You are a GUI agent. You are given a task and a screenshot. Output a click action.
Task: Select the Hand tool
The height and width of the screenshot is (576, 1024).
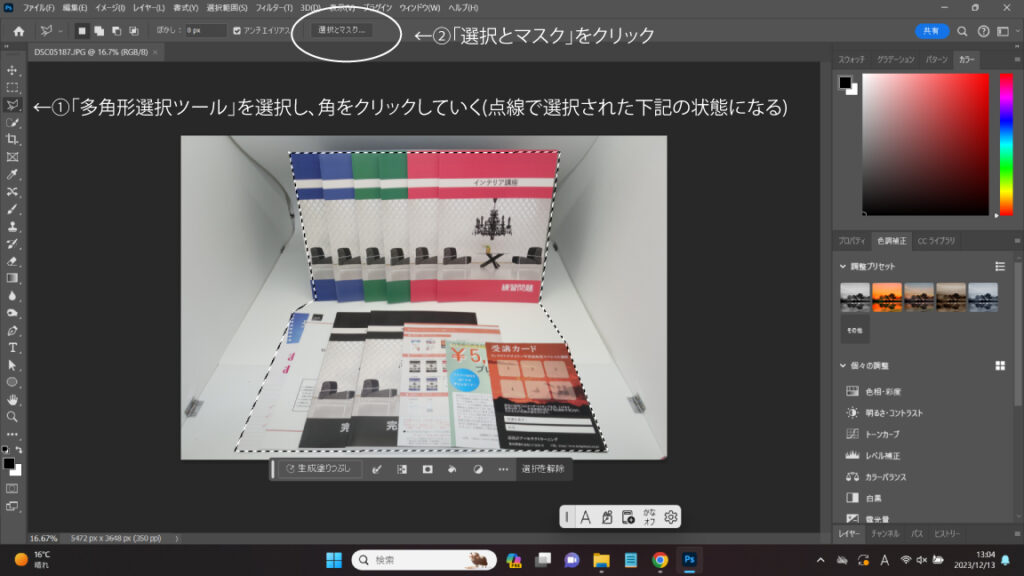pyautogui.click(x=12, y=399)
